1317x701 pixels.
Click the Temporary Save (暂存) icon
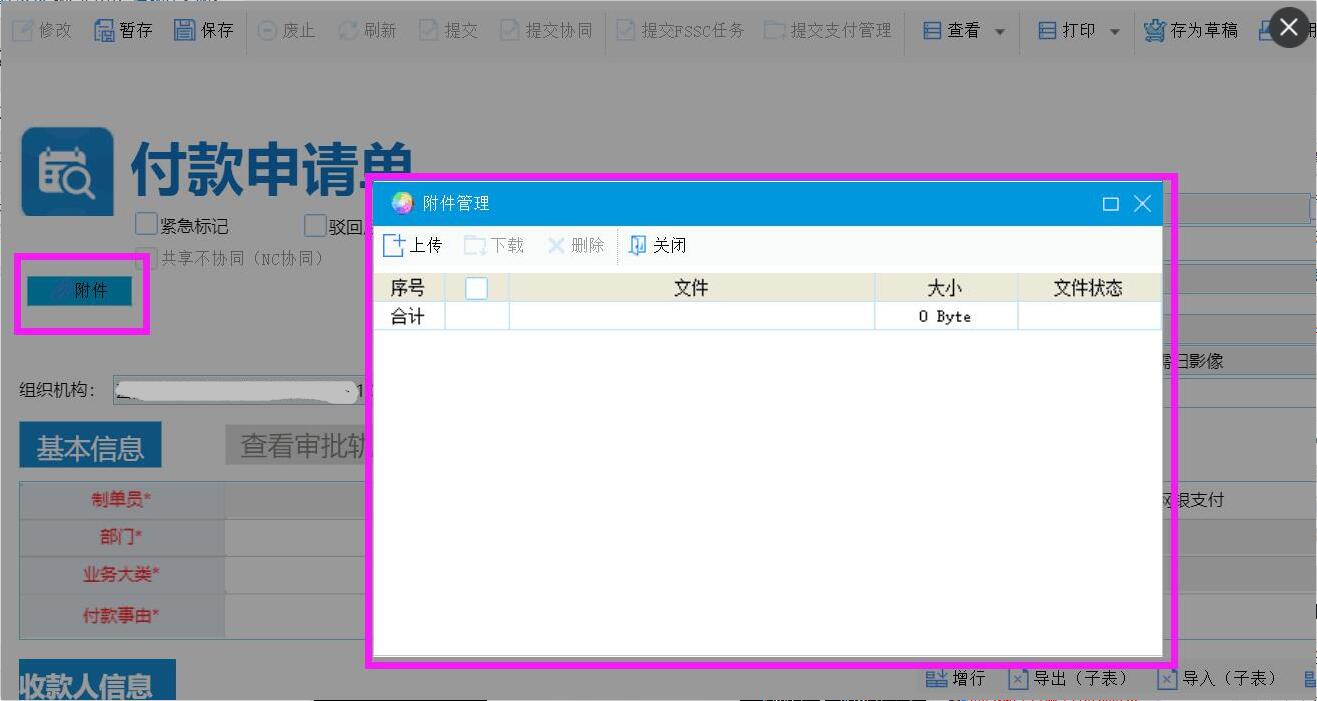point(104,30)
